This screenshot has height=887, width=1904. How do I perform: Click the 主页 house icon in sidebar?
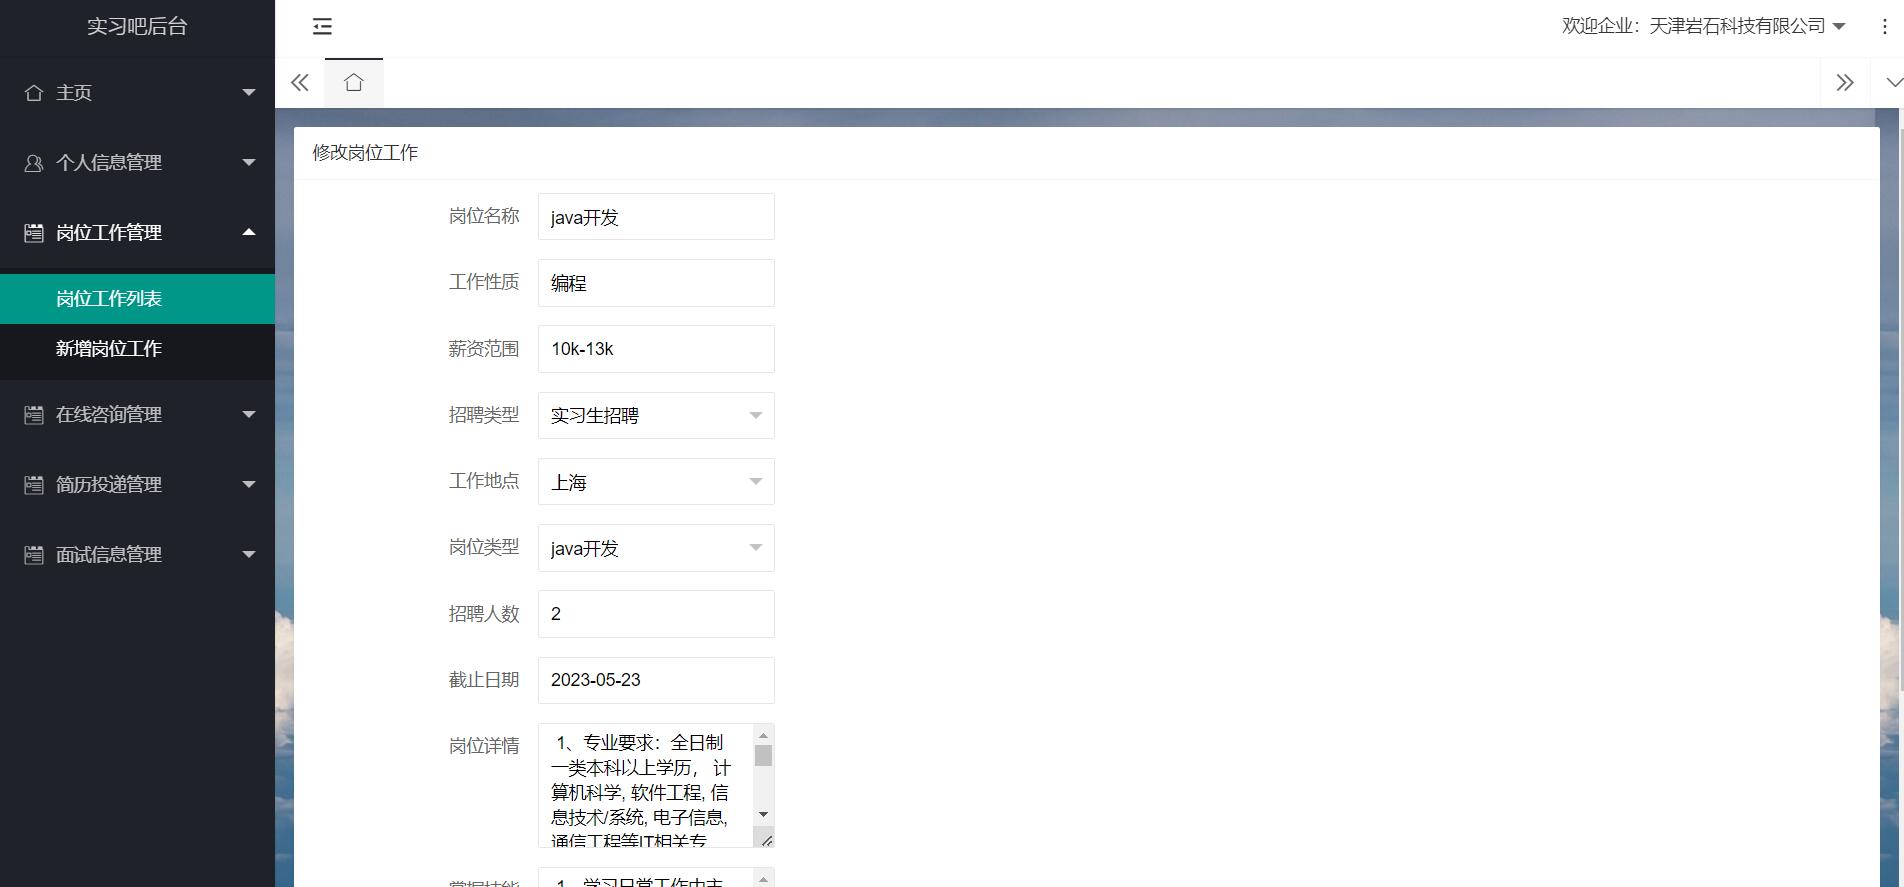point(34,93)
